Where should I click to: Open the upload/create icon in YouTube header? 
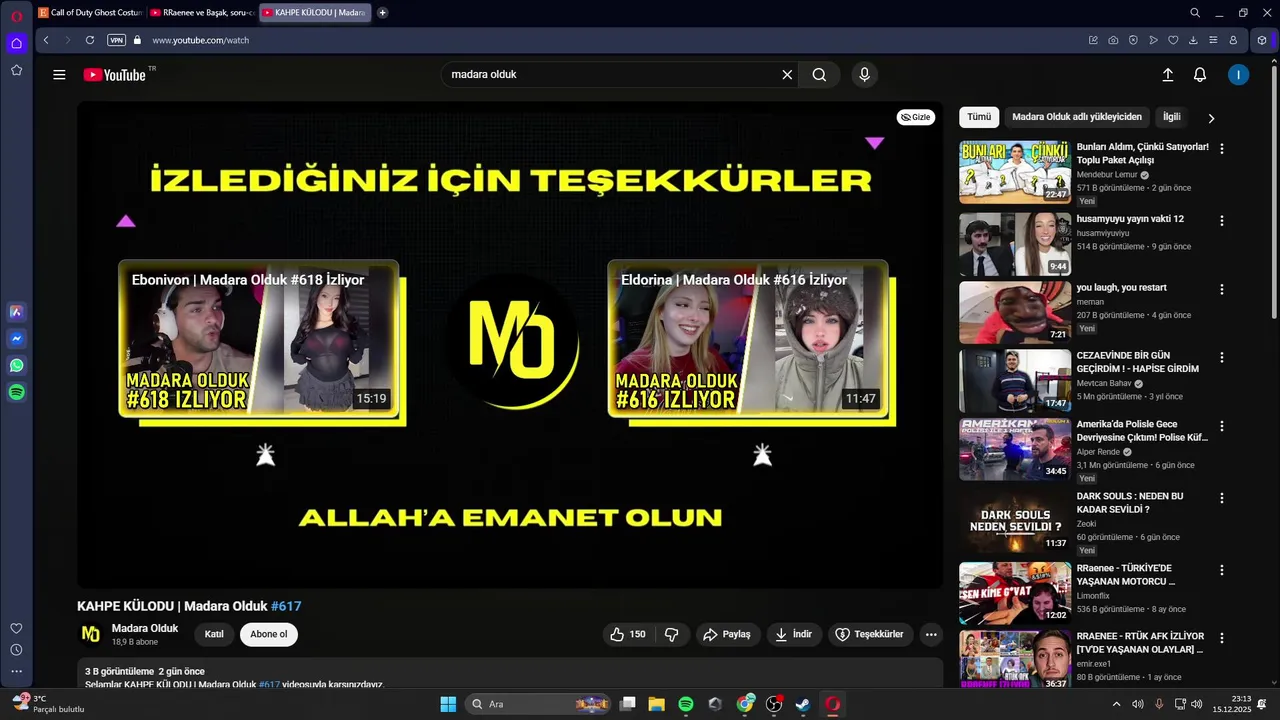(1167, 75)
